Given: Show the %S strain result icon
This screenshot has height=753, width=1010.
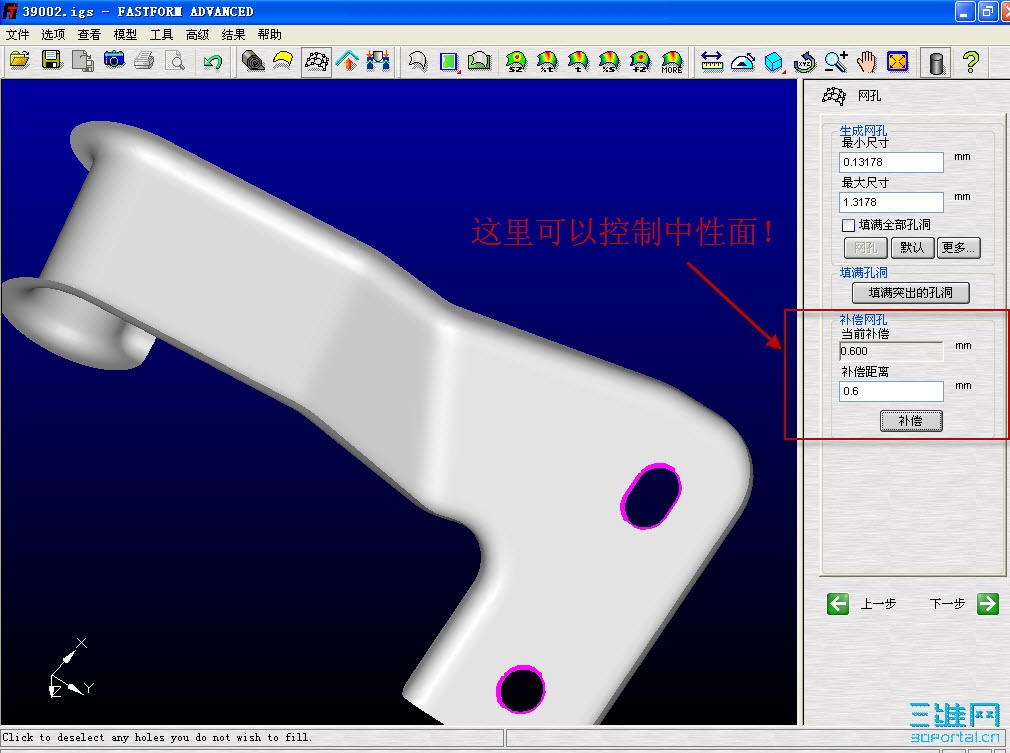Looking at the screenshot, I should click(x=609, y=61).
